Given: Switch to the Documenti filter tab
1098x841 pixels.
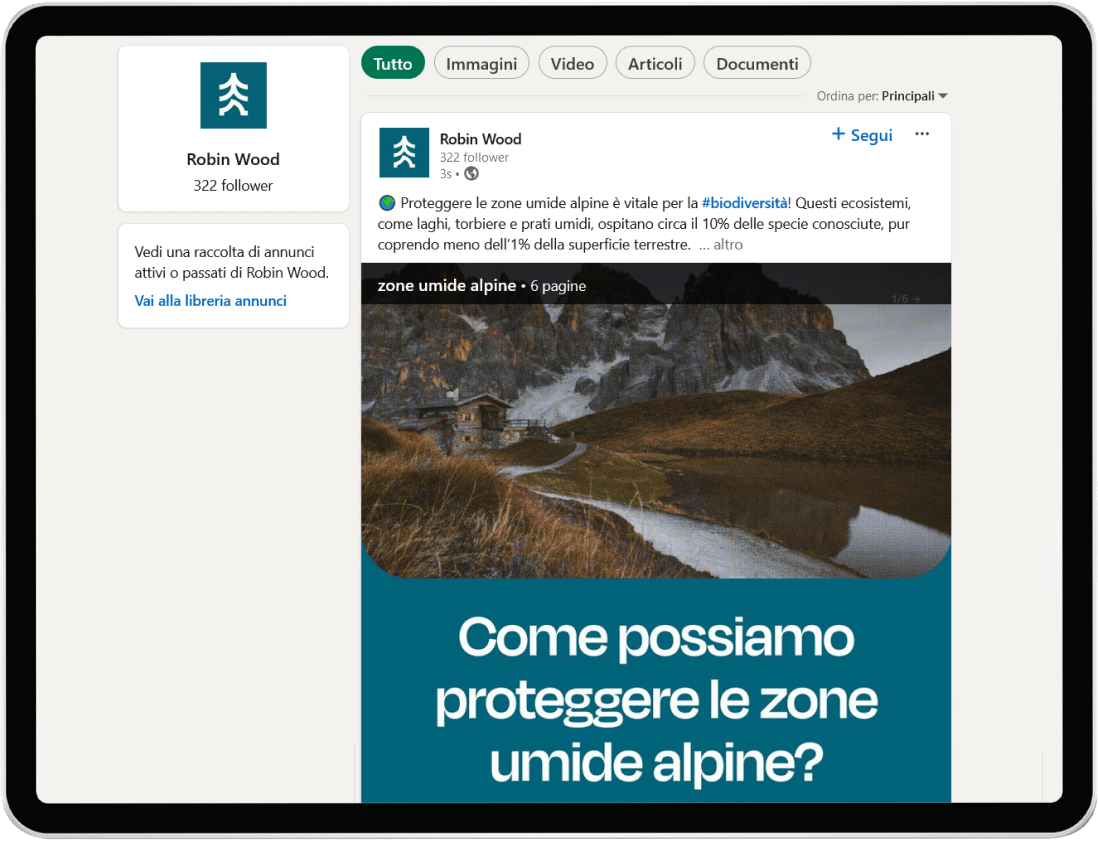Looking at the screenshot, I should click(757, 63).
